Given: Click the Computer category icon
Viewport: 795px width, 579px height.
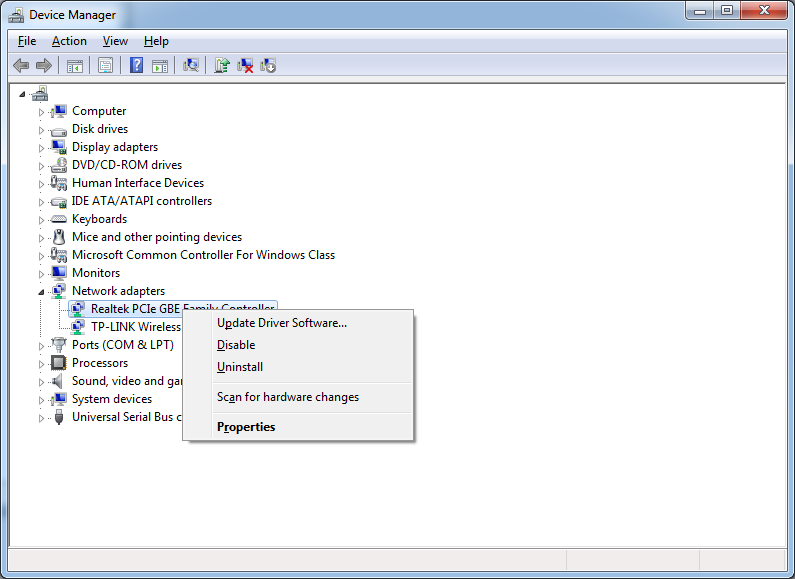Looking at the screenshot, I should (59, 111).
